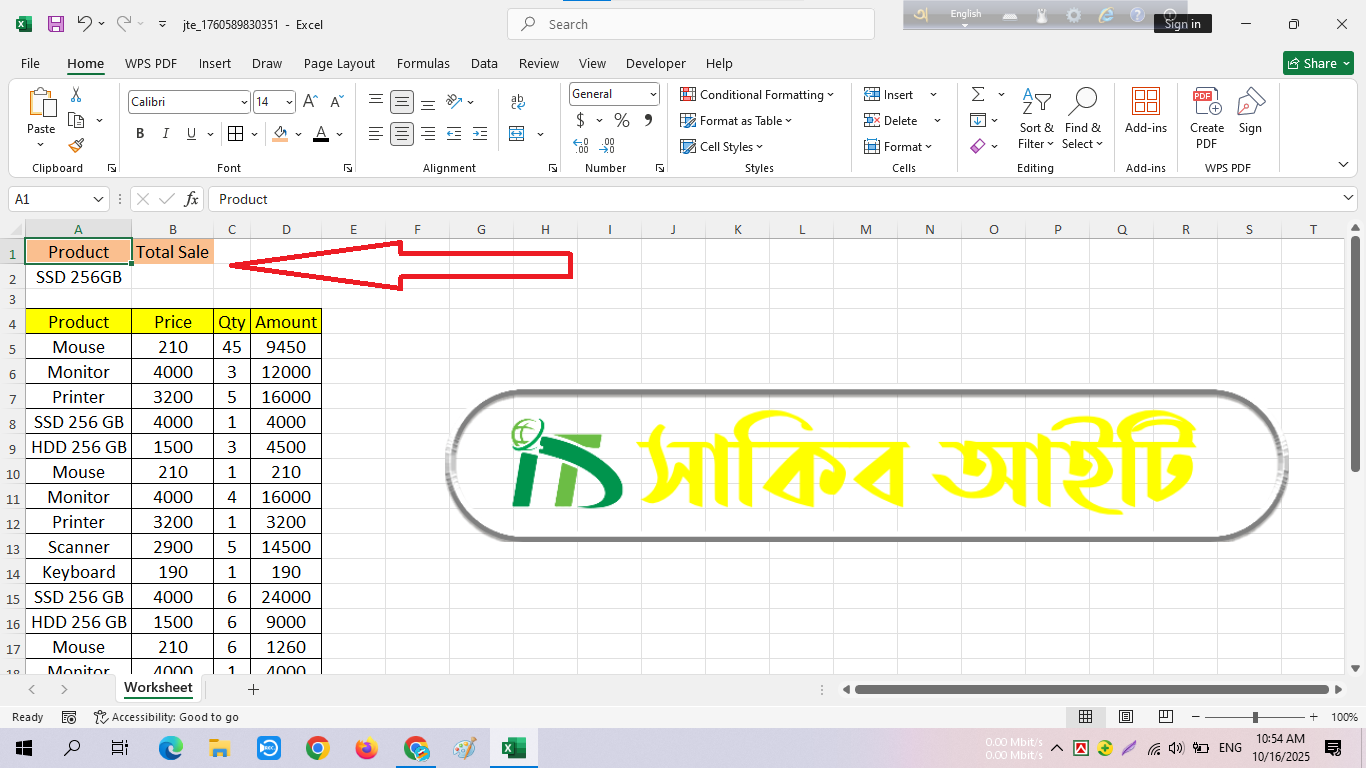Toggle Bold formatting
Image resolution: width=1366 pixels, height=768 pixels.
140,134
